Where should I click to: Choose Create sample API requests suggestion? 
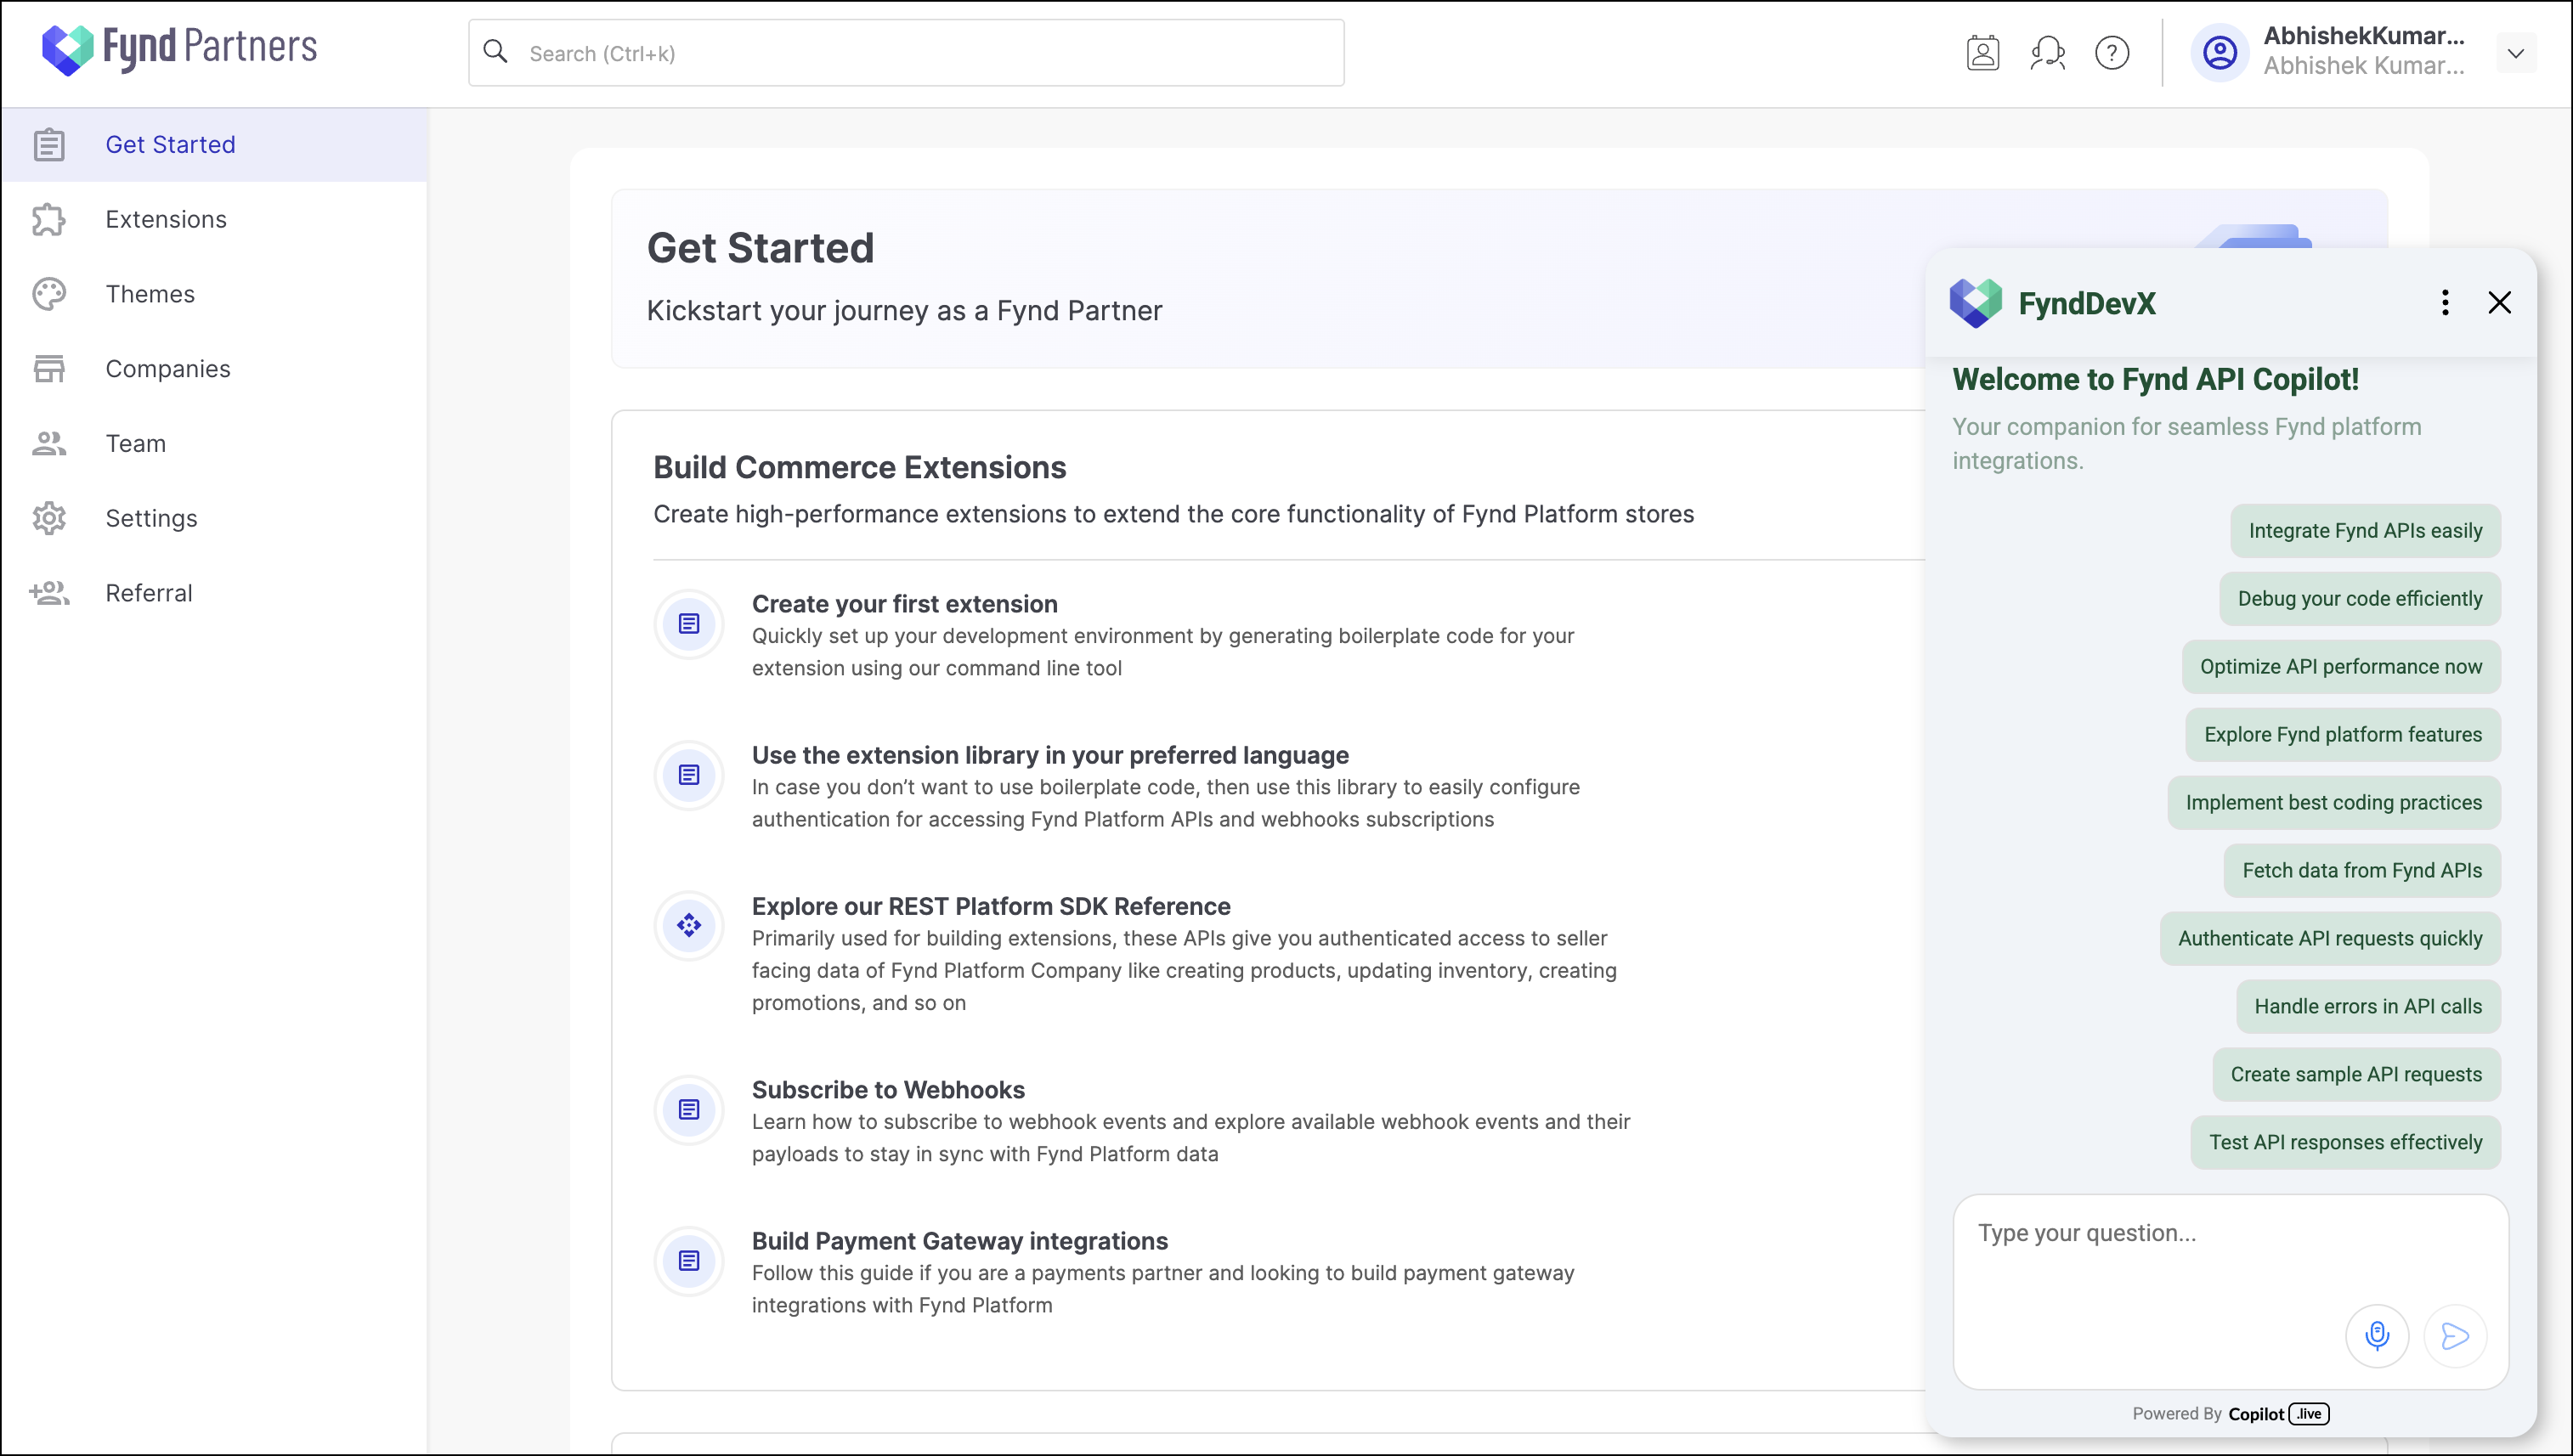pos(2356,1075)
